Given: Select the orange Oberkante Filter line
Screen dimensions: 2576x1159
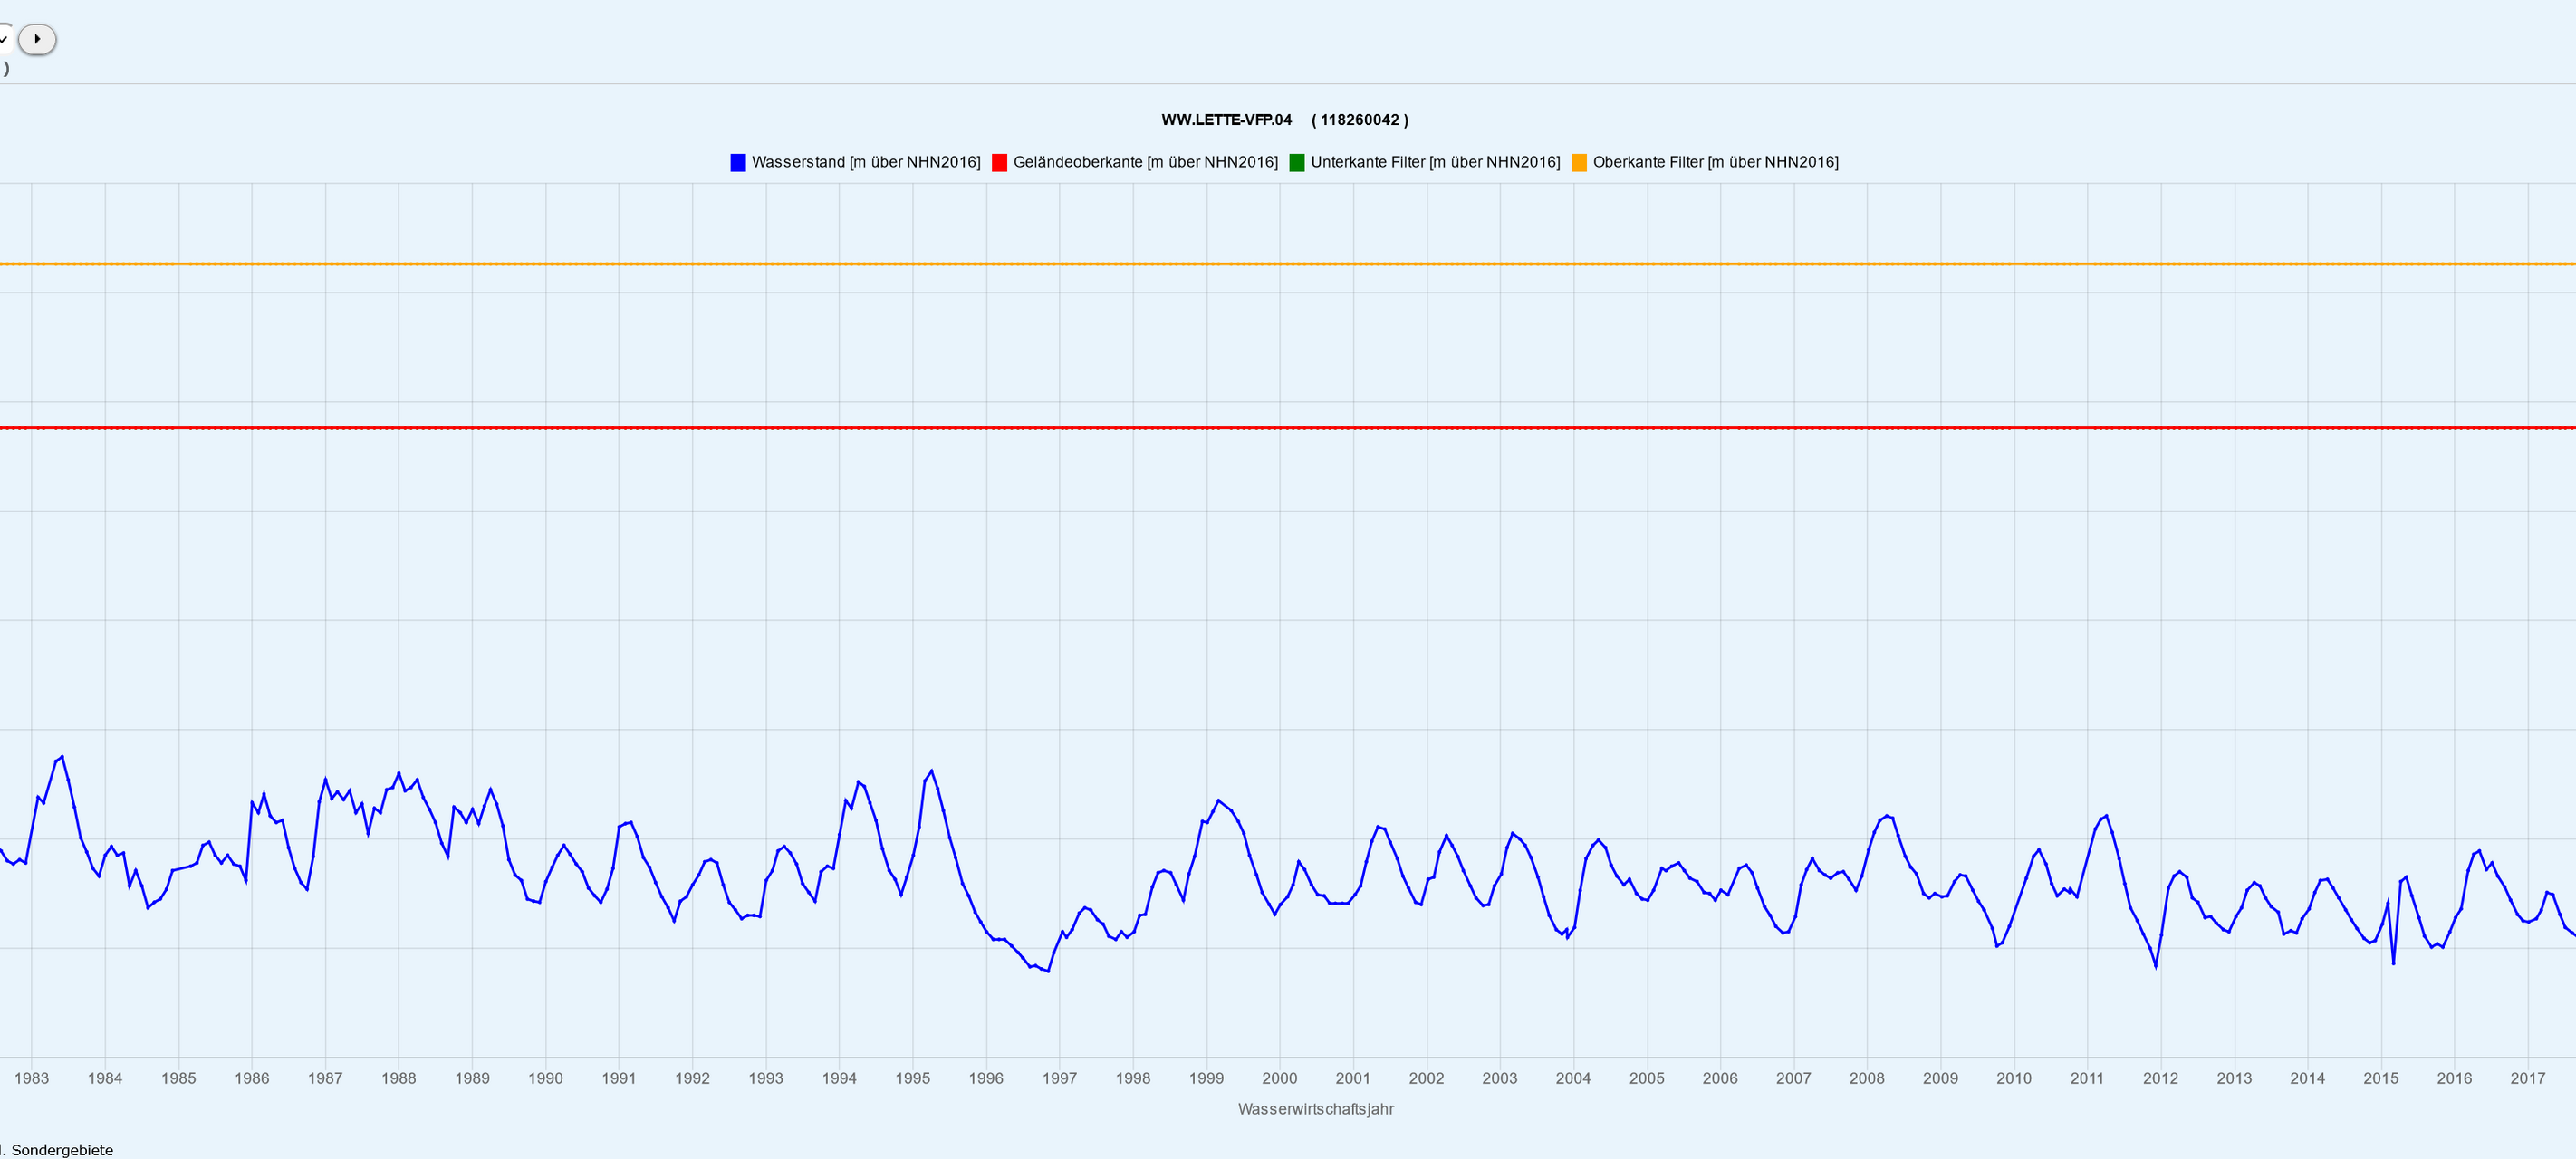Looking at the screenshot, I should [1288, 264].
